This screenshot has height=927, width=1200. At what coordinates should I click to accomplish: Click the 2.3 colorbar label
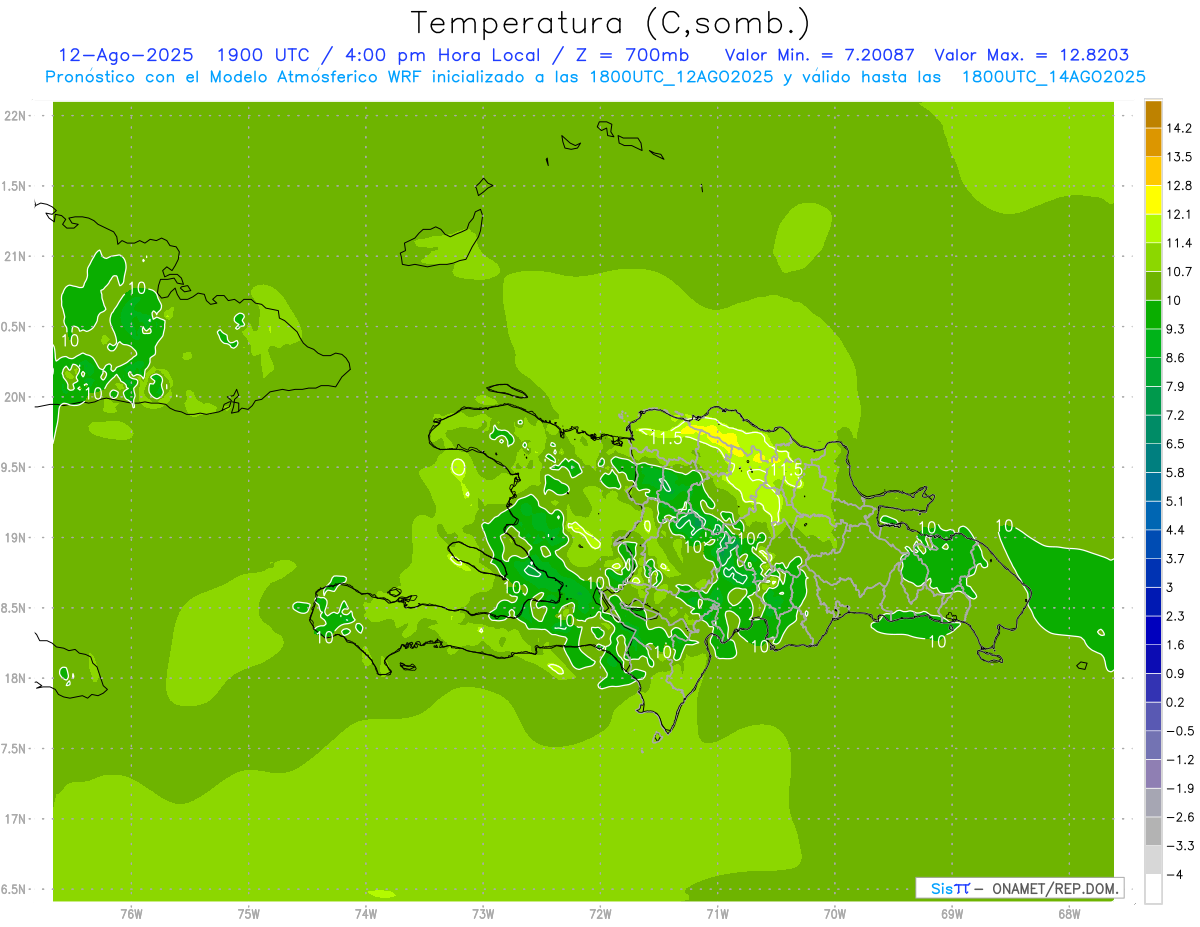pyautogui.click(x=1176, y=616)
